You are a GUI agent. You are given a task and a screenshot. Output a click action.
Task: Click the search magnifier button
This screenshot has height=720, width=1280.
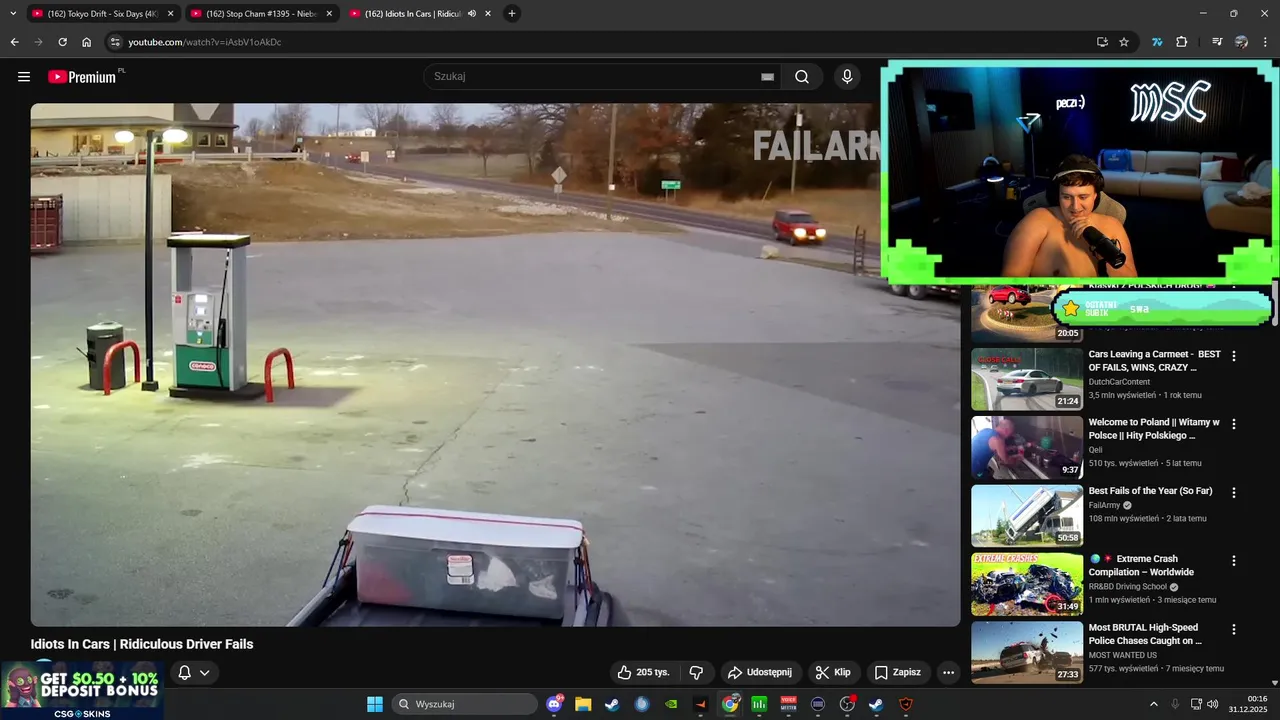point(802,77)
